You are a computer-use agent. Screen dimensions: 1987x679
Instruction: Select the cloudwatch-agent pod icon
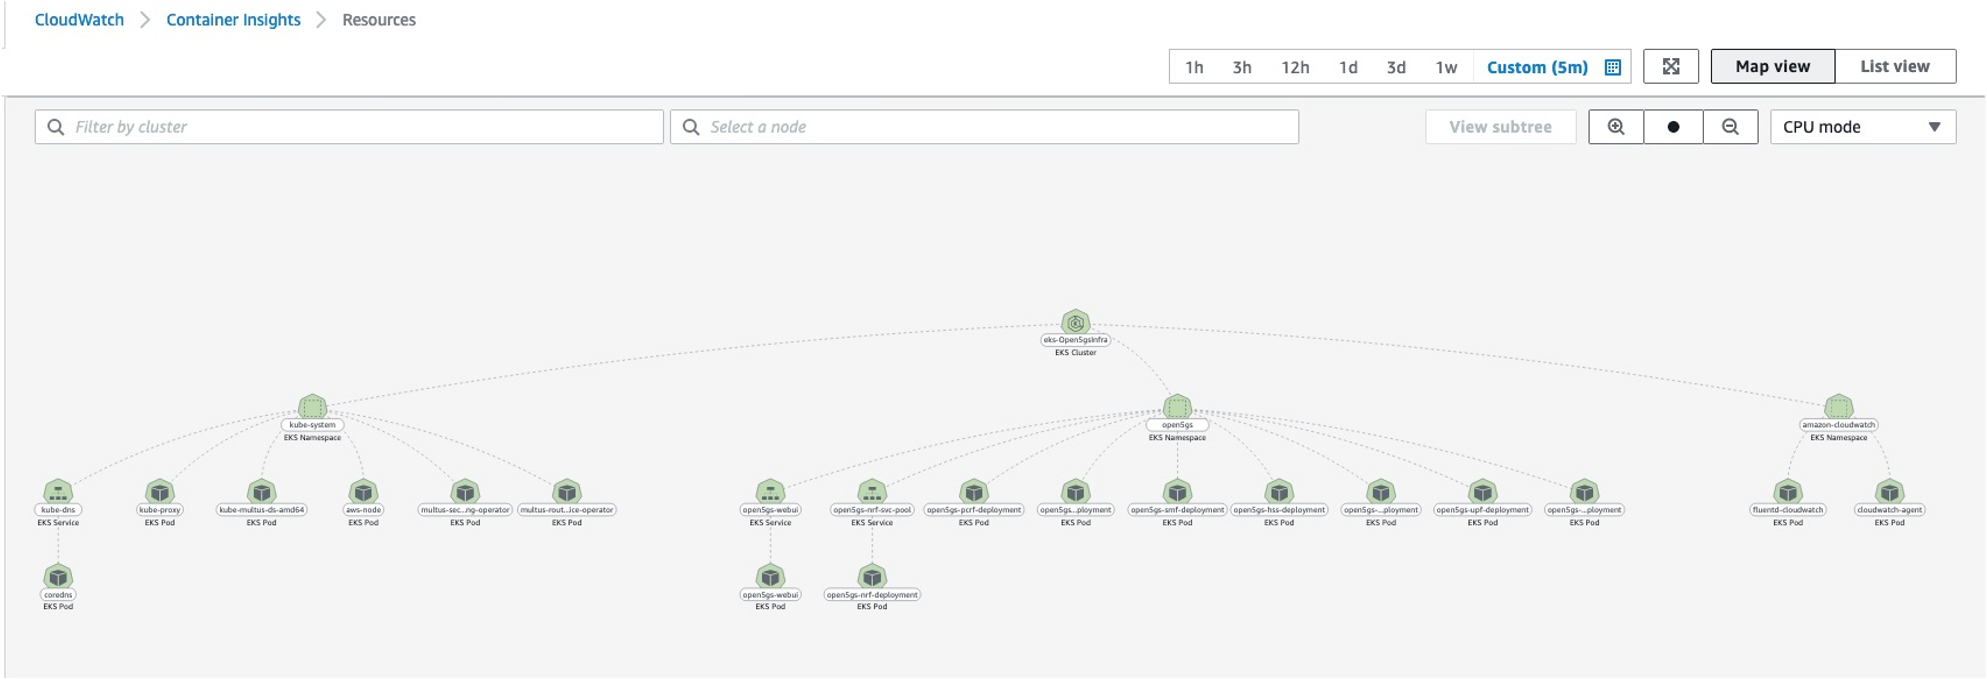[1889, 492]
